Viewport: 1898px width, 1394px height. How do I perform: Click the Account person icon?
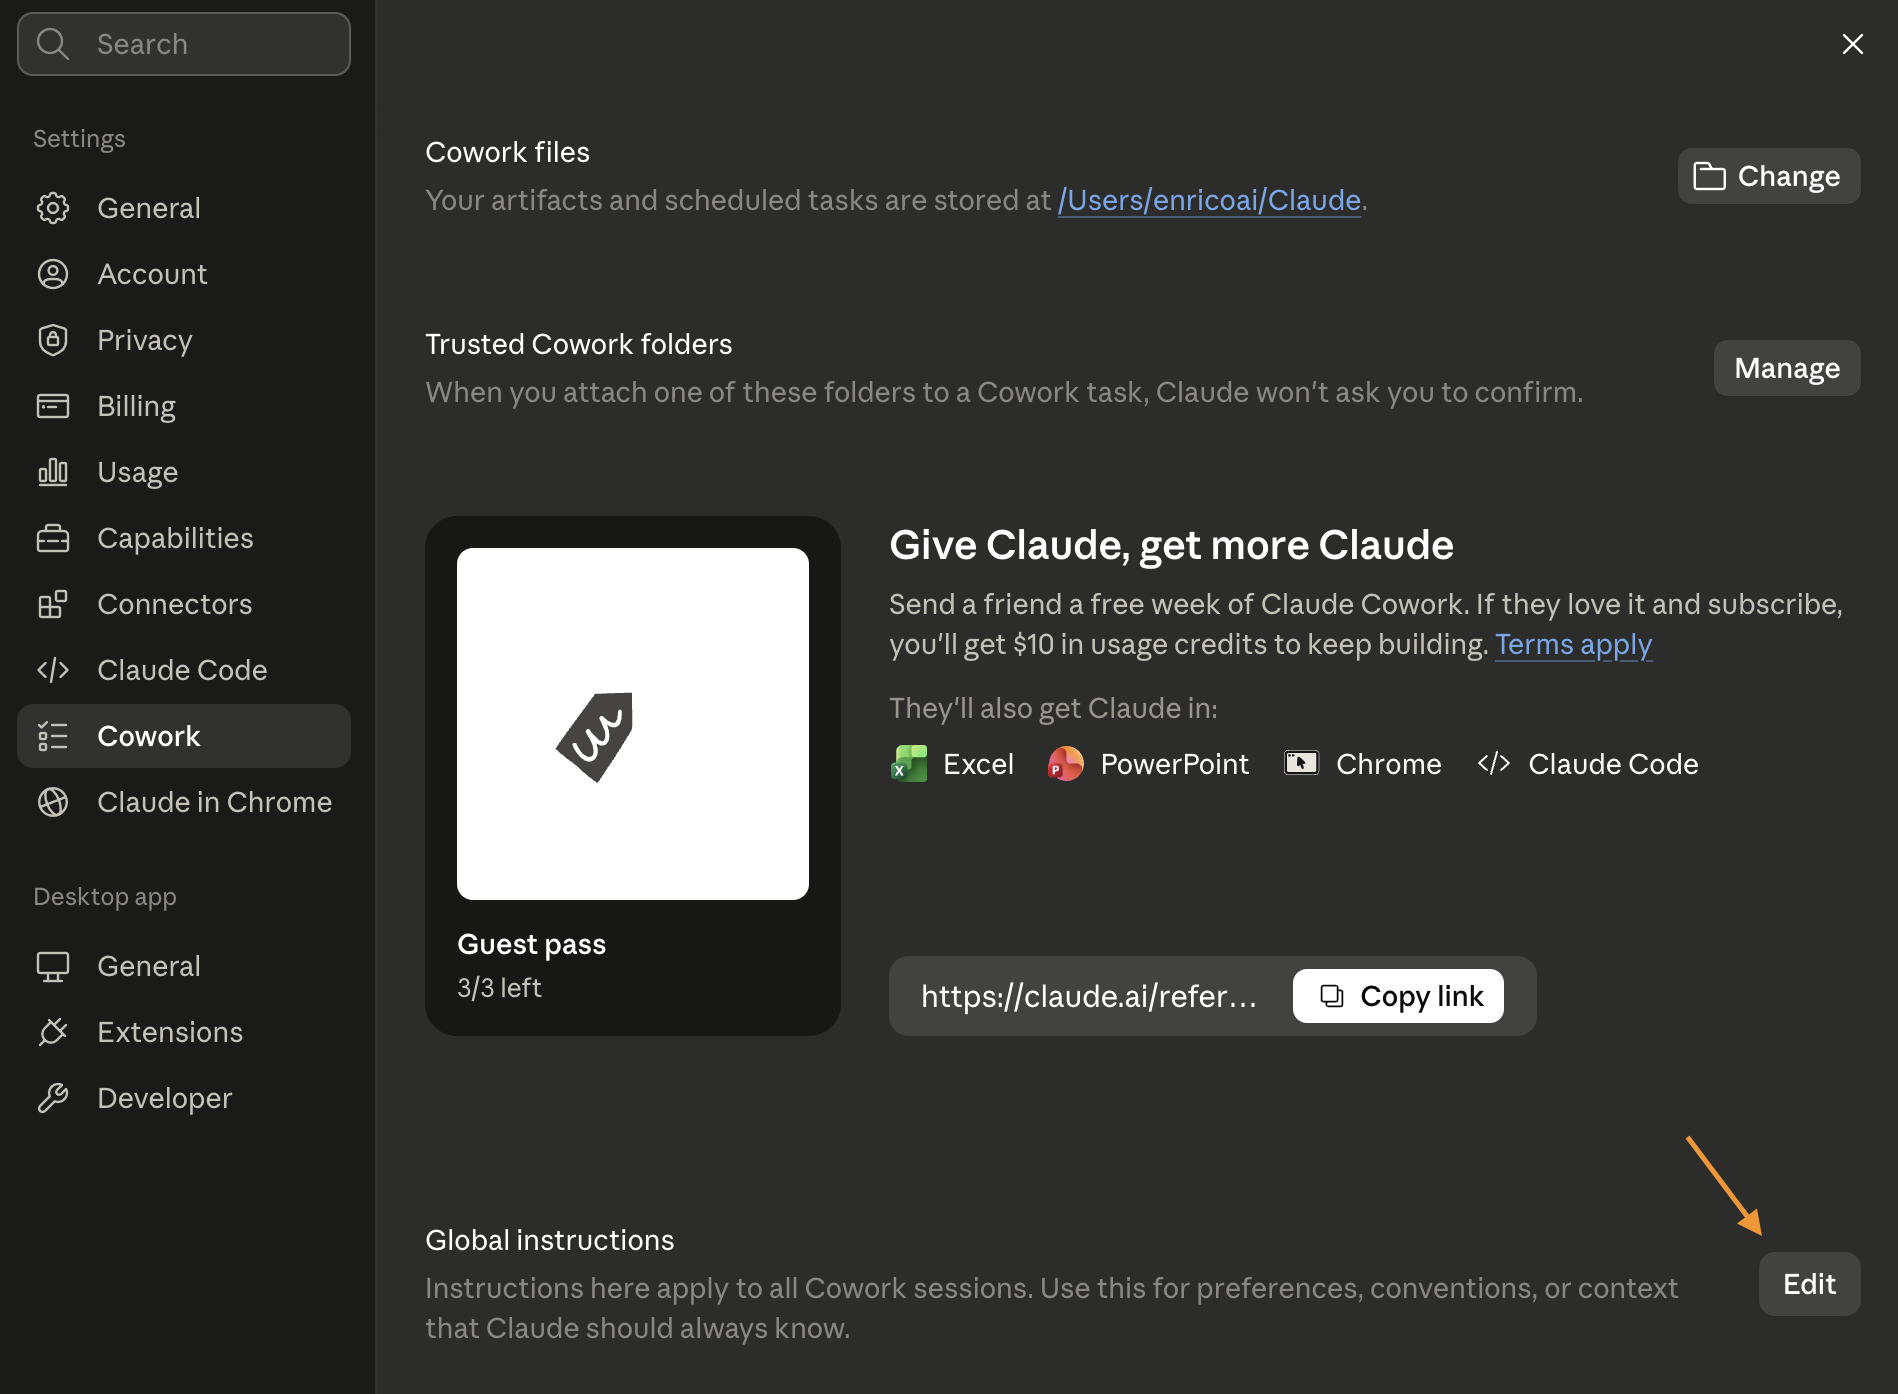point(53,274)
